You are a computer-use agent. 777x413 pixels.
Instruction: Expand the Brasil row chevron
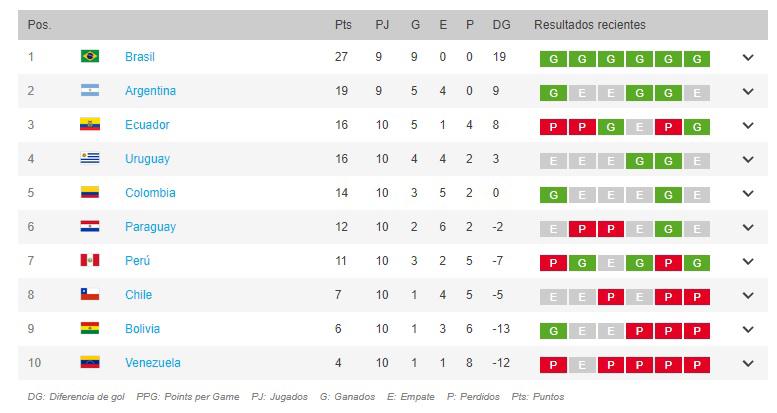click(x=748, y=58)
